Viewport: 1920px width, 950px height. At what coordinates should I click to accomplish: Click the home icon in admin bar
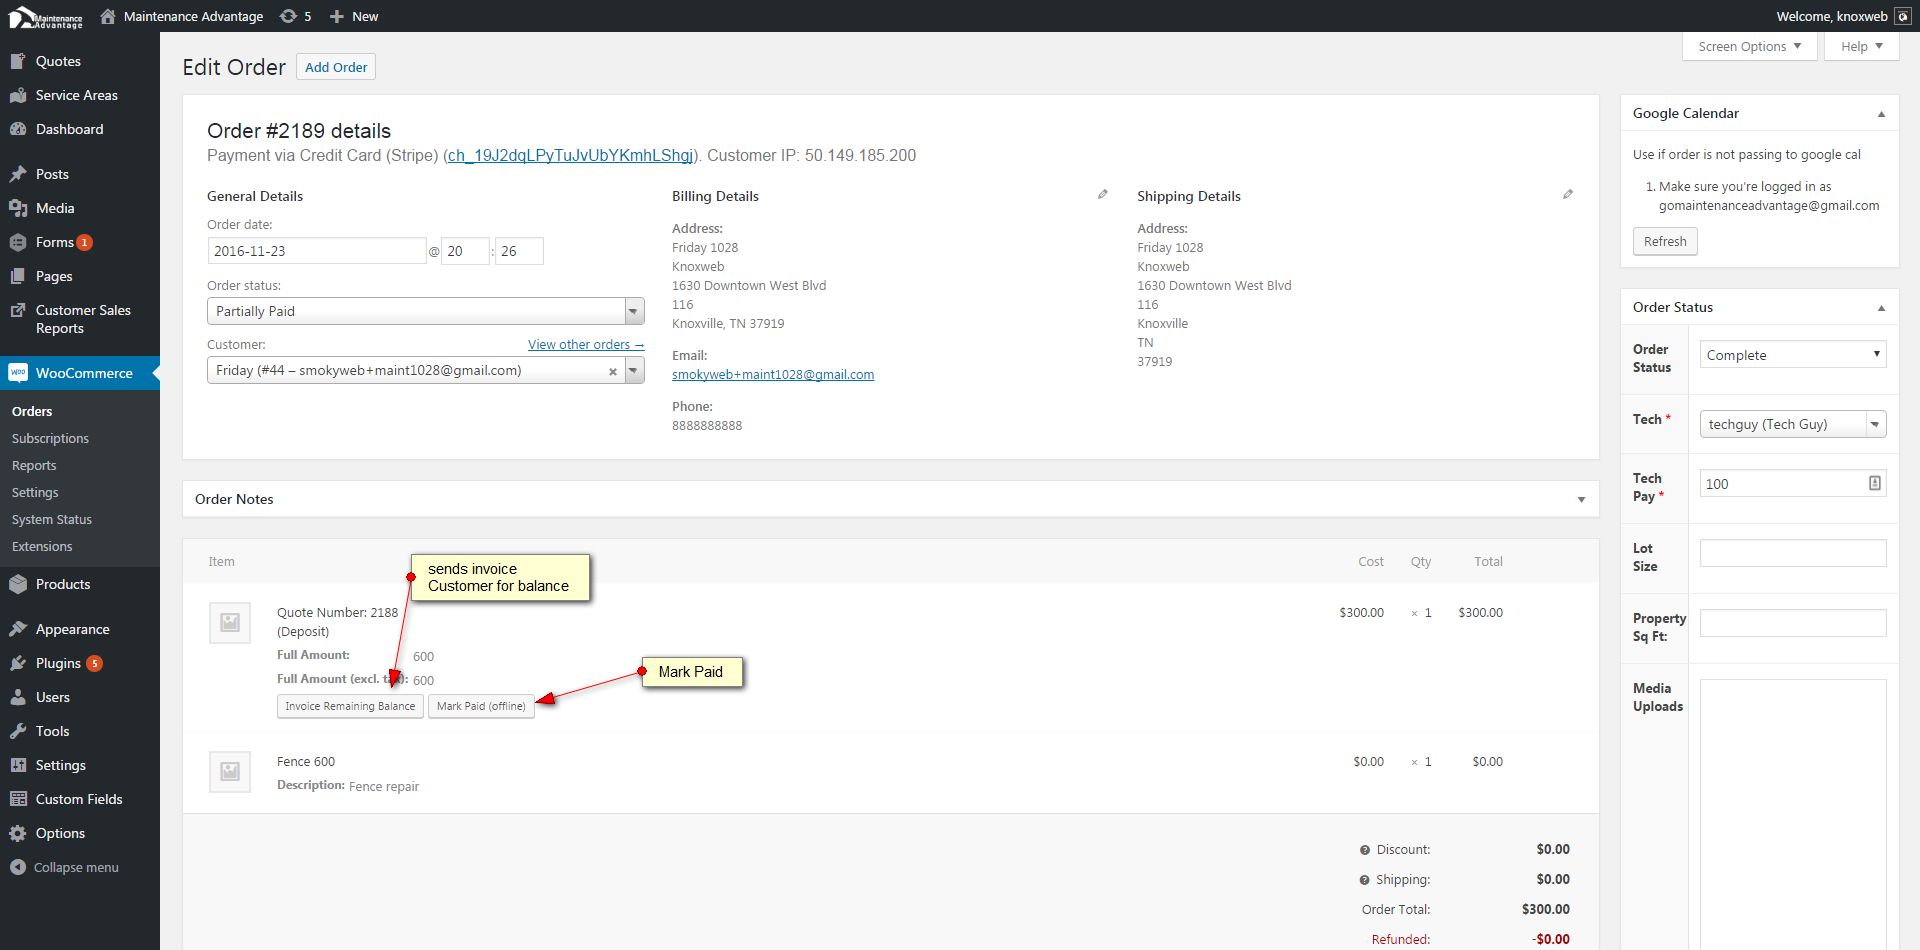point(108,16)
